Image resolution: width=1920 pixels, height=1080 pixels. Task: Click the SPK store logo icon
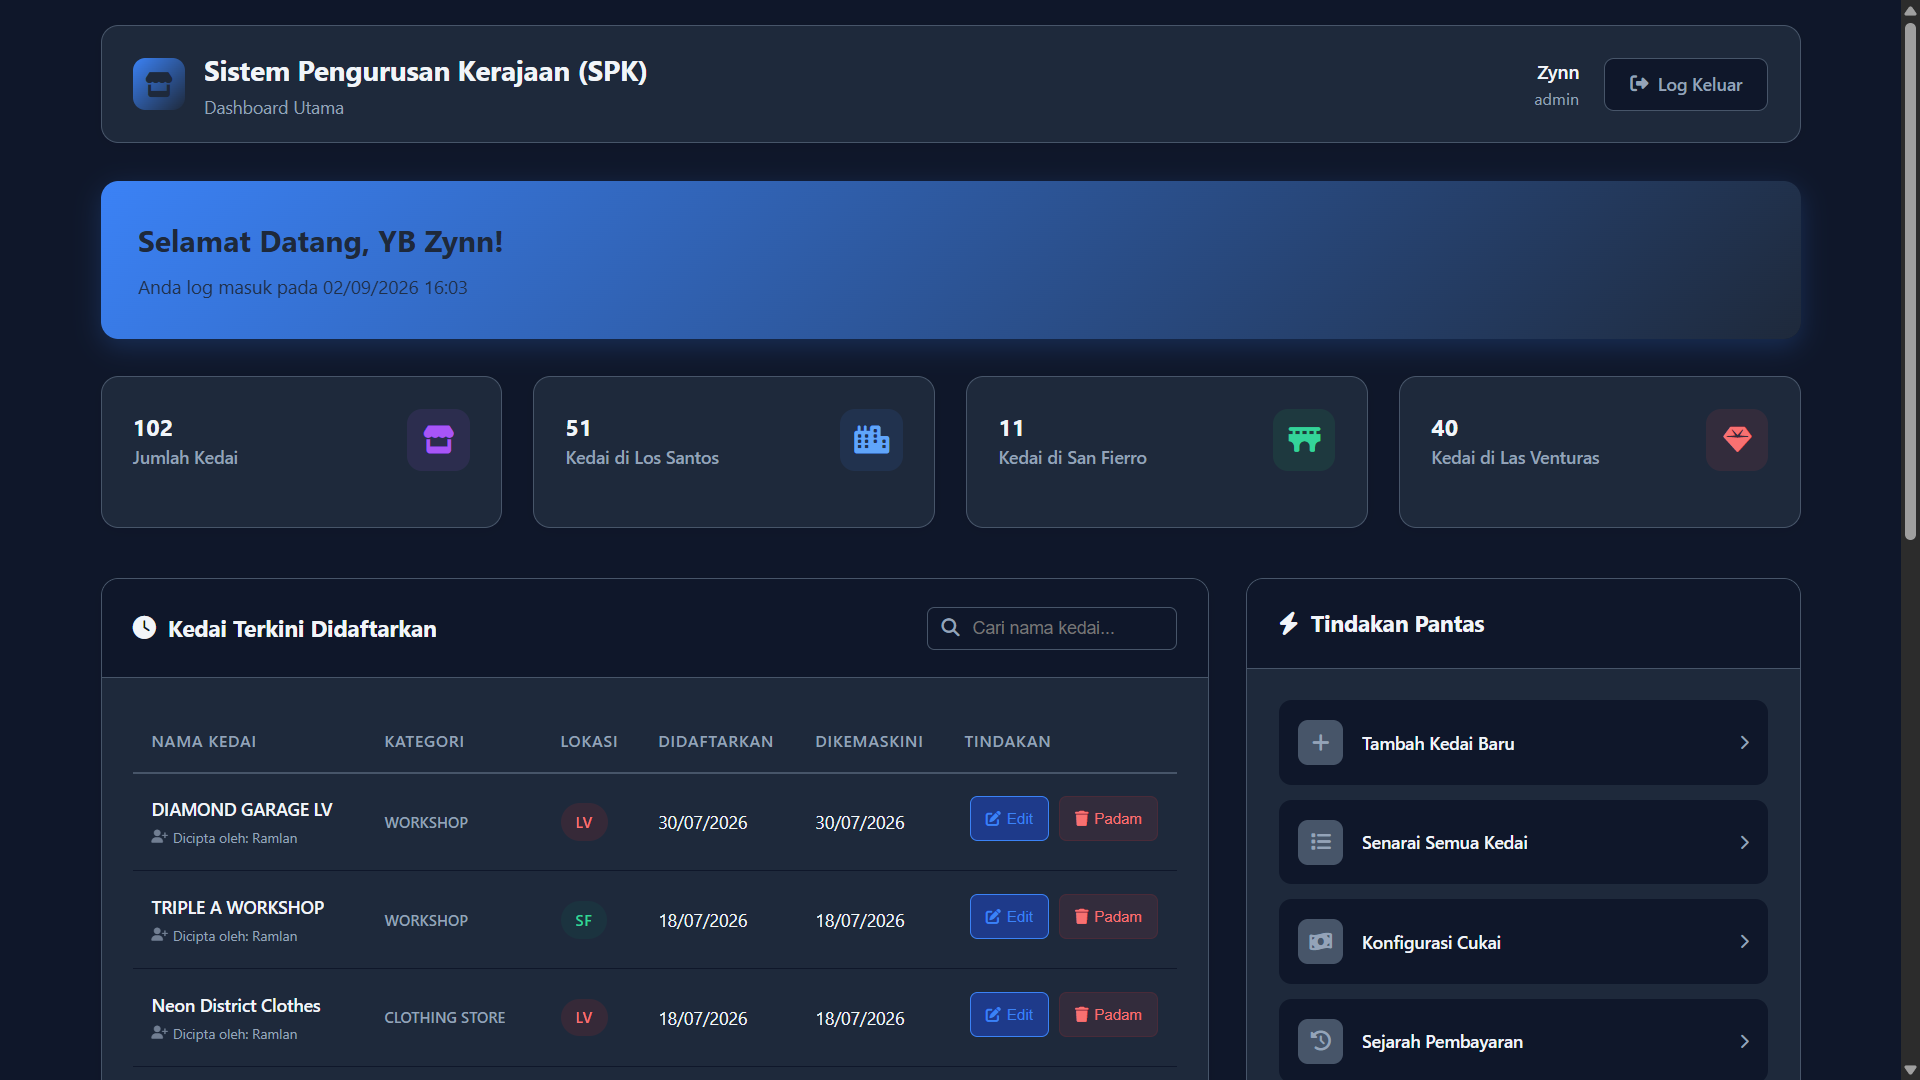(x=159, y=84)
